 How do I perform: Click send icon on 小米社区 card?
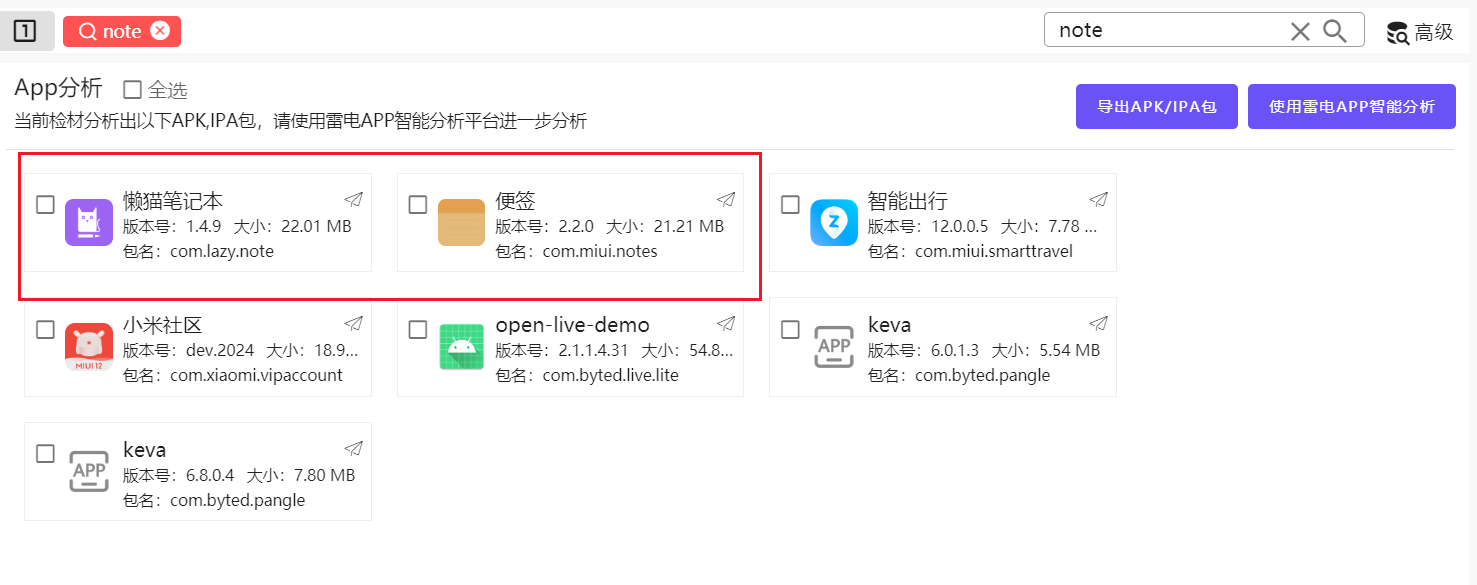point(353,323)
